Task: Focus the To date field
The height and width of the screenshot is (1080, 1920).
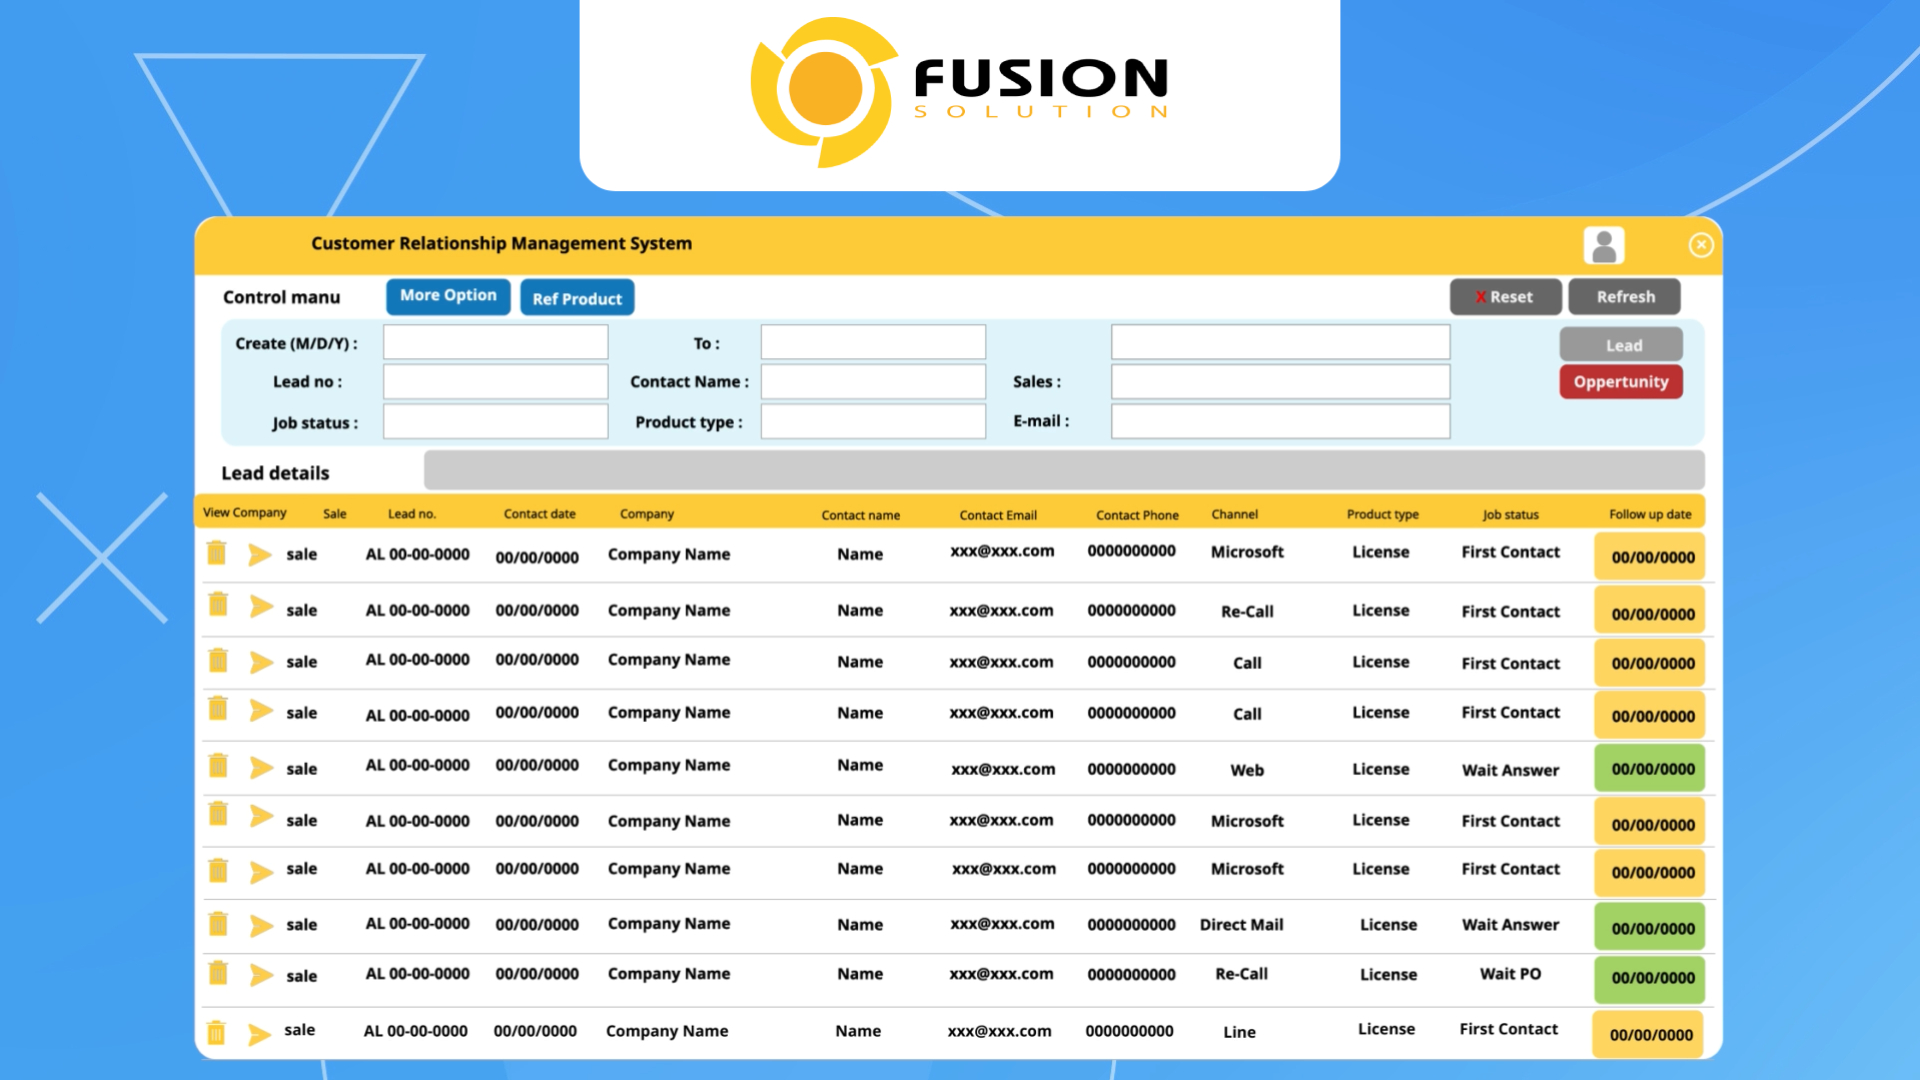Action: pos(873,342)
